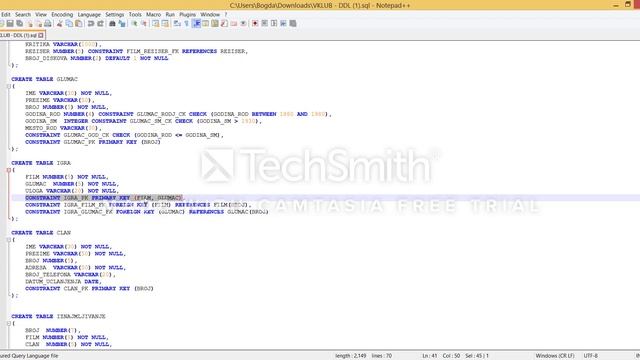Click the line CREATE TABLE GLUMAC
The image size is (640, 360).
(44, 79)
